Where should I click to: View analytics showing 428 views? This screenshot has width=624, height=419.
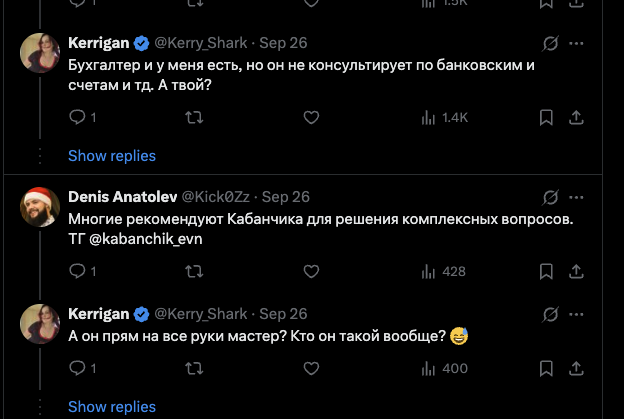[444, 271]
